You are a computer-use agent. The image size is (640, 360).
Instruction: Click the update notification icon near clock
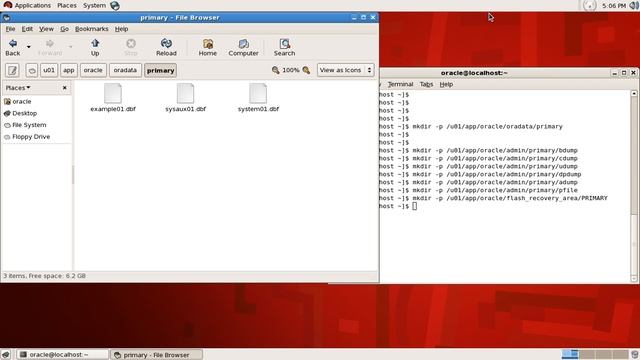tap(589, 5)
